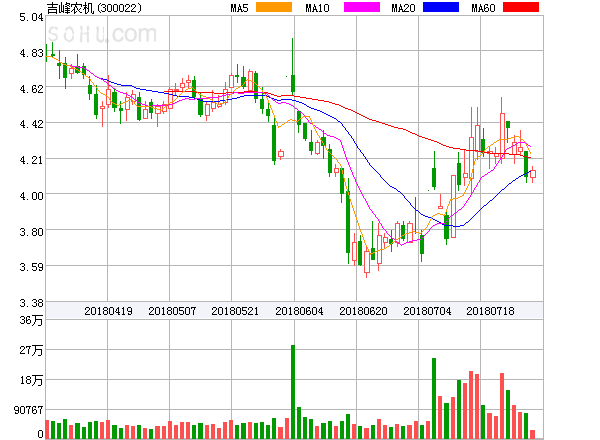The width and height of the screenshot is (600, 440).
Task: Click the 20180704 date label
Action: (x=427, y=311)
